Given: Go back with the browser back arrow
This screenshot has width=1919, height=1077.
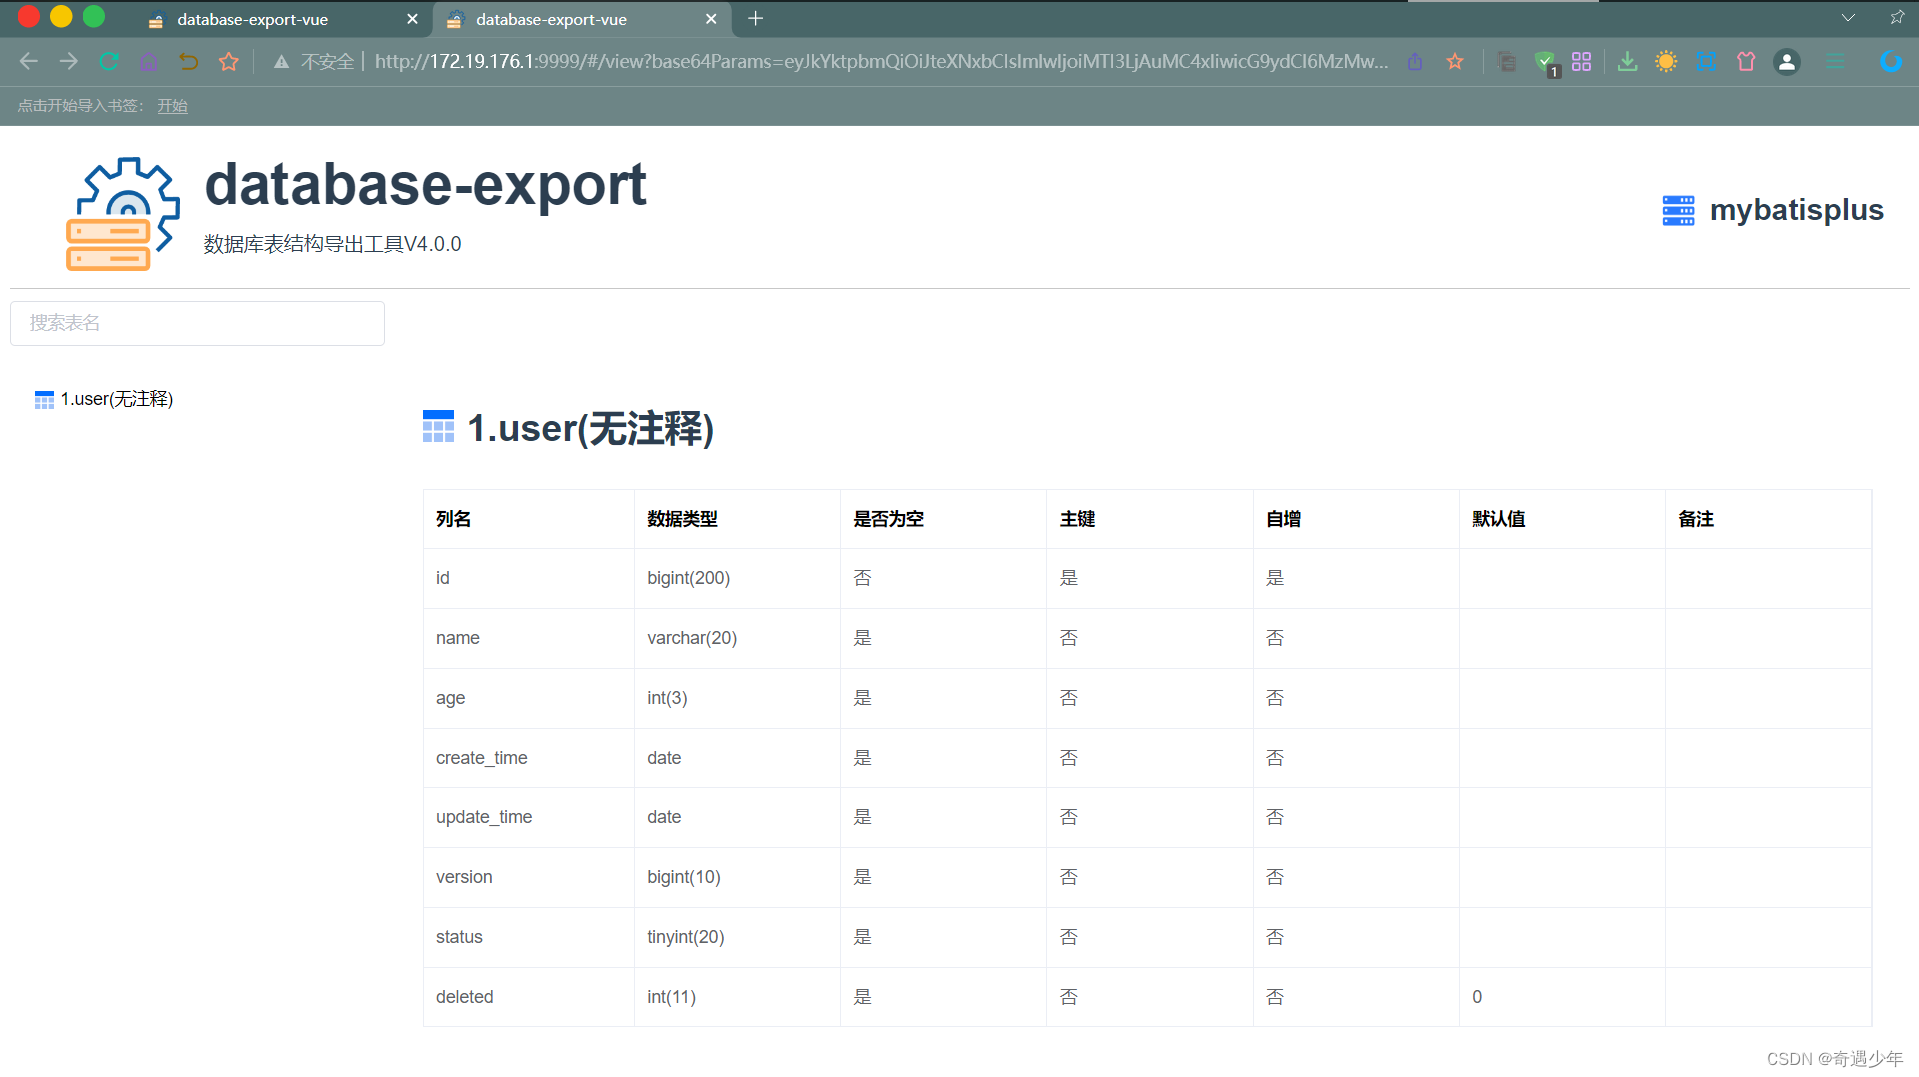Looking at the screenshot, I should click(29, 62).
